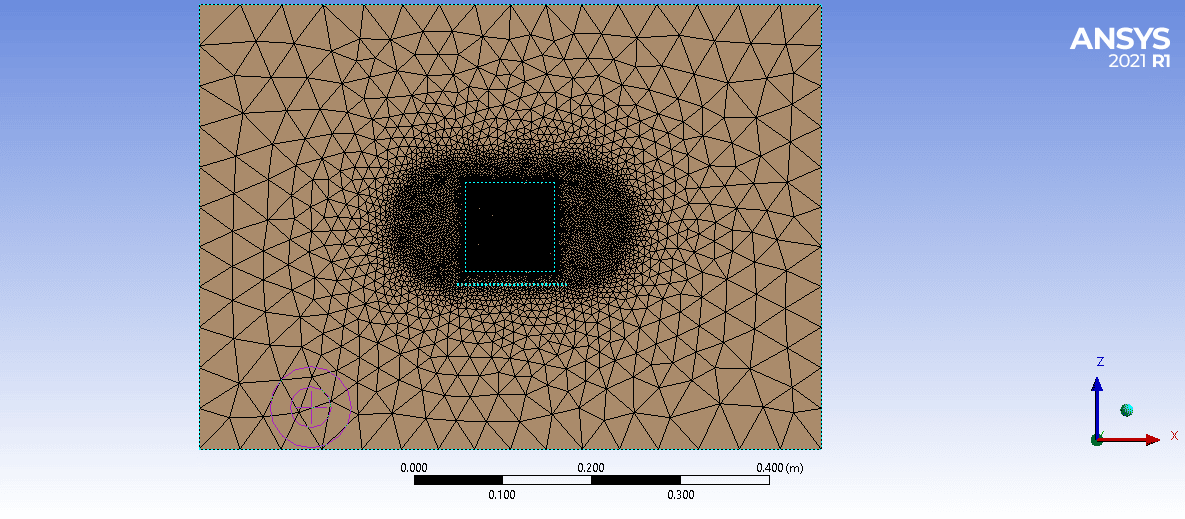Viewport: 1185px width, 519px height.
Task: Click the top cyan dotted edge of mesh domain
Action: [x=510, y=5]
